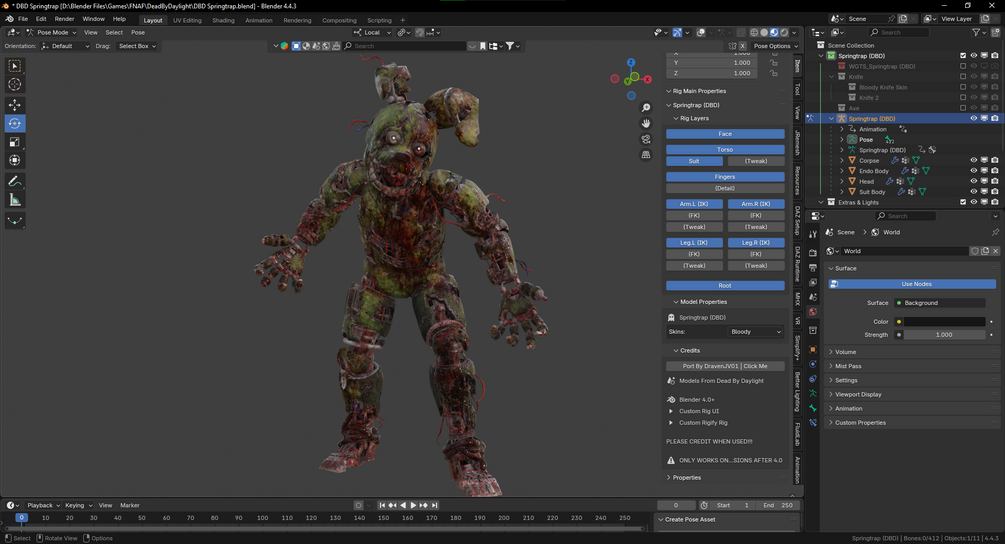
Task: Open the World properties tab icon
Action: pos(813,312)
